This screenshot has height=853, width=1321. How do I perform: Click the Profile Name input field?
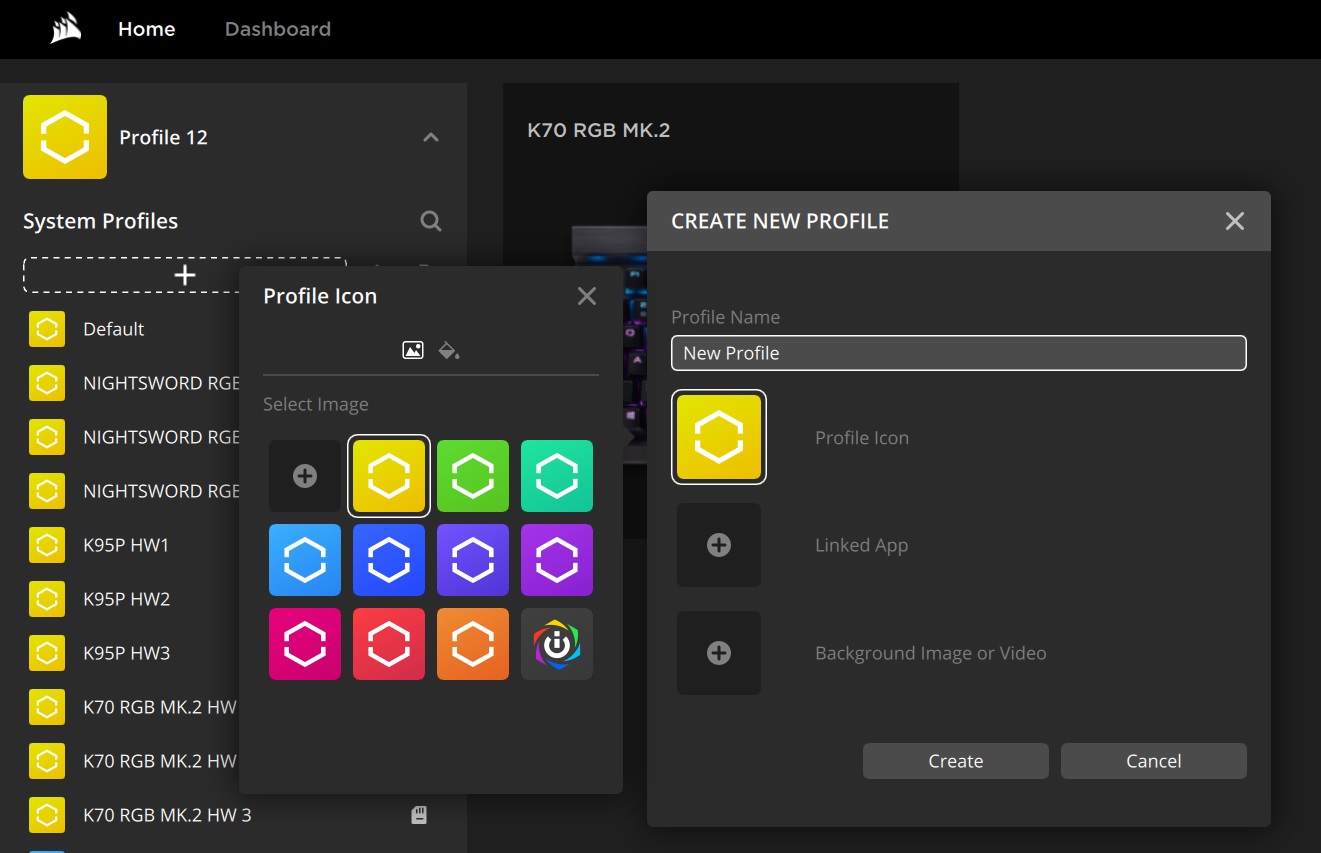coord(959,353)
